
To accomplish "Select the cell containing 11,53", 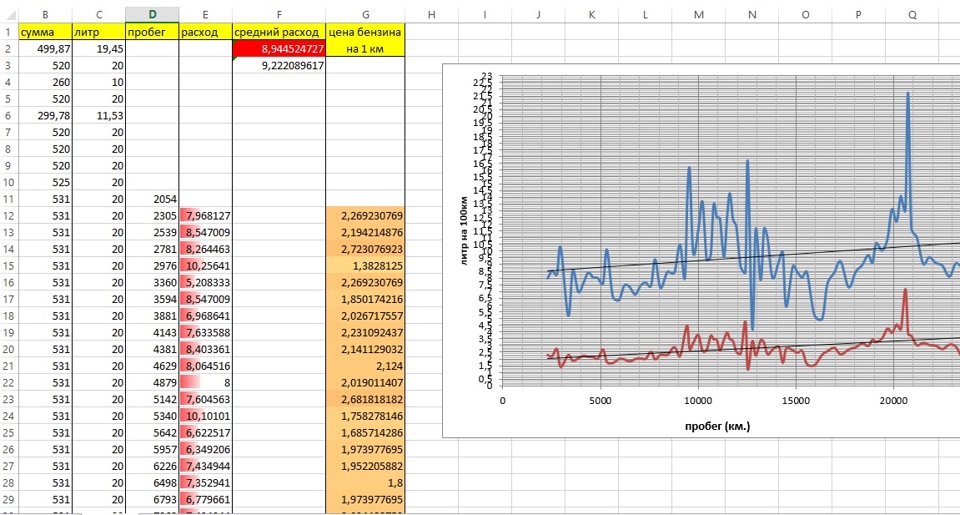I will (x=99, y=116).
